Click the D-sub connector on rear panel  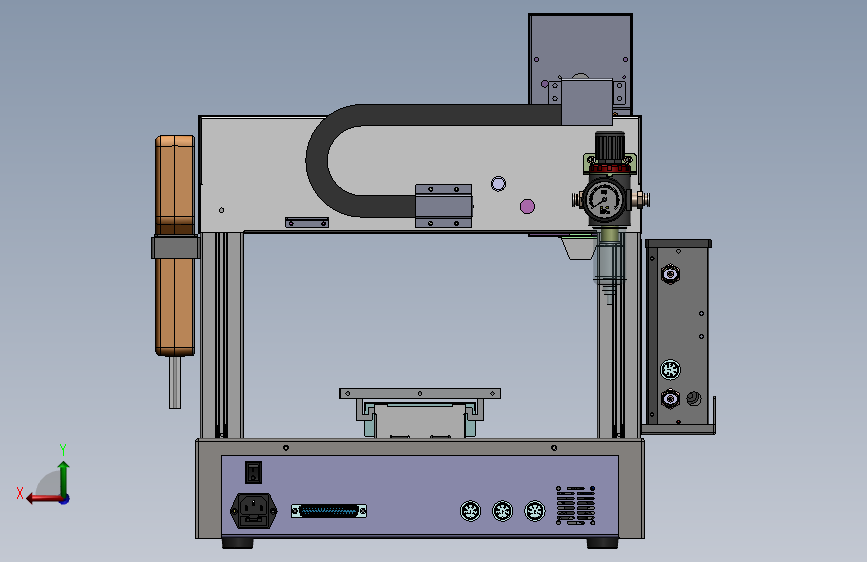(329, 511)
